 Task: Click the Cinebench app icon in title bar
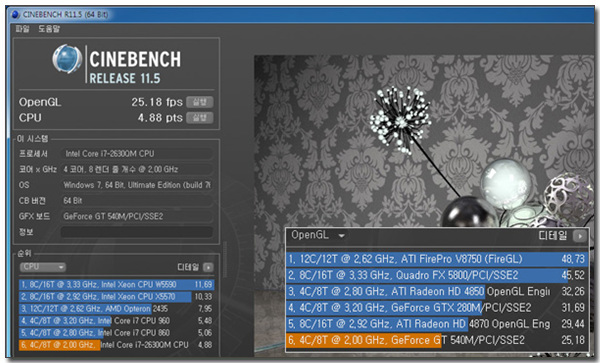(x=15, y=15)
